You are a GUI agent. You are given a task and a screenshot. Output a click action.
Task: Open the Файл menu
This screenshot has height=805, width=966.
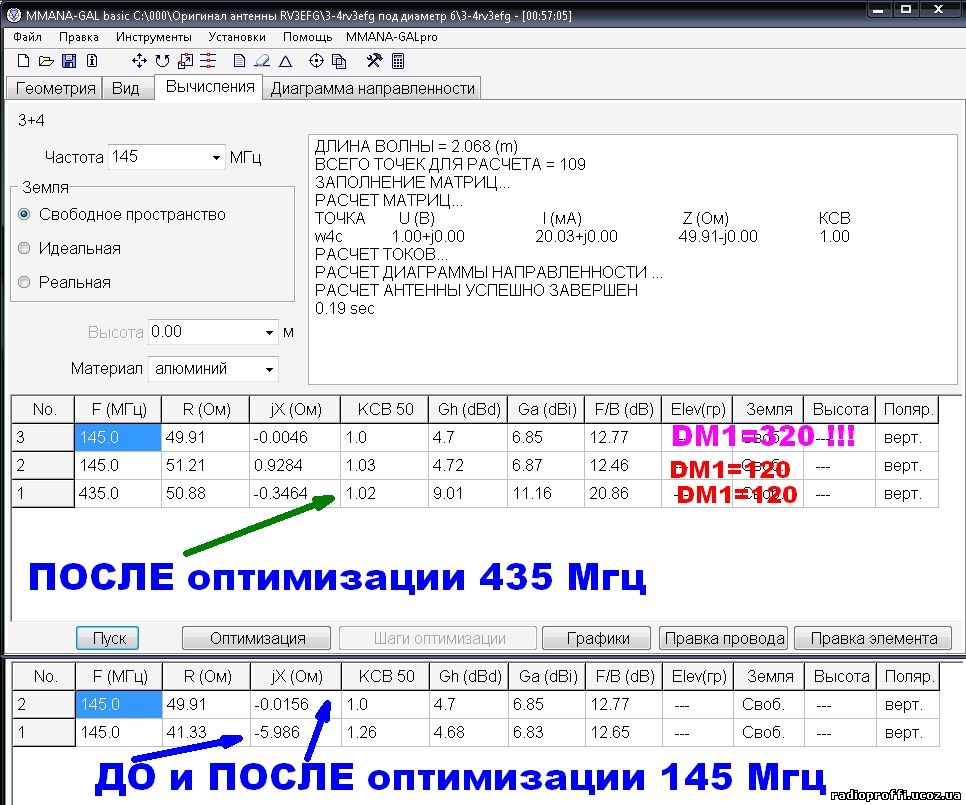[27, 37]
